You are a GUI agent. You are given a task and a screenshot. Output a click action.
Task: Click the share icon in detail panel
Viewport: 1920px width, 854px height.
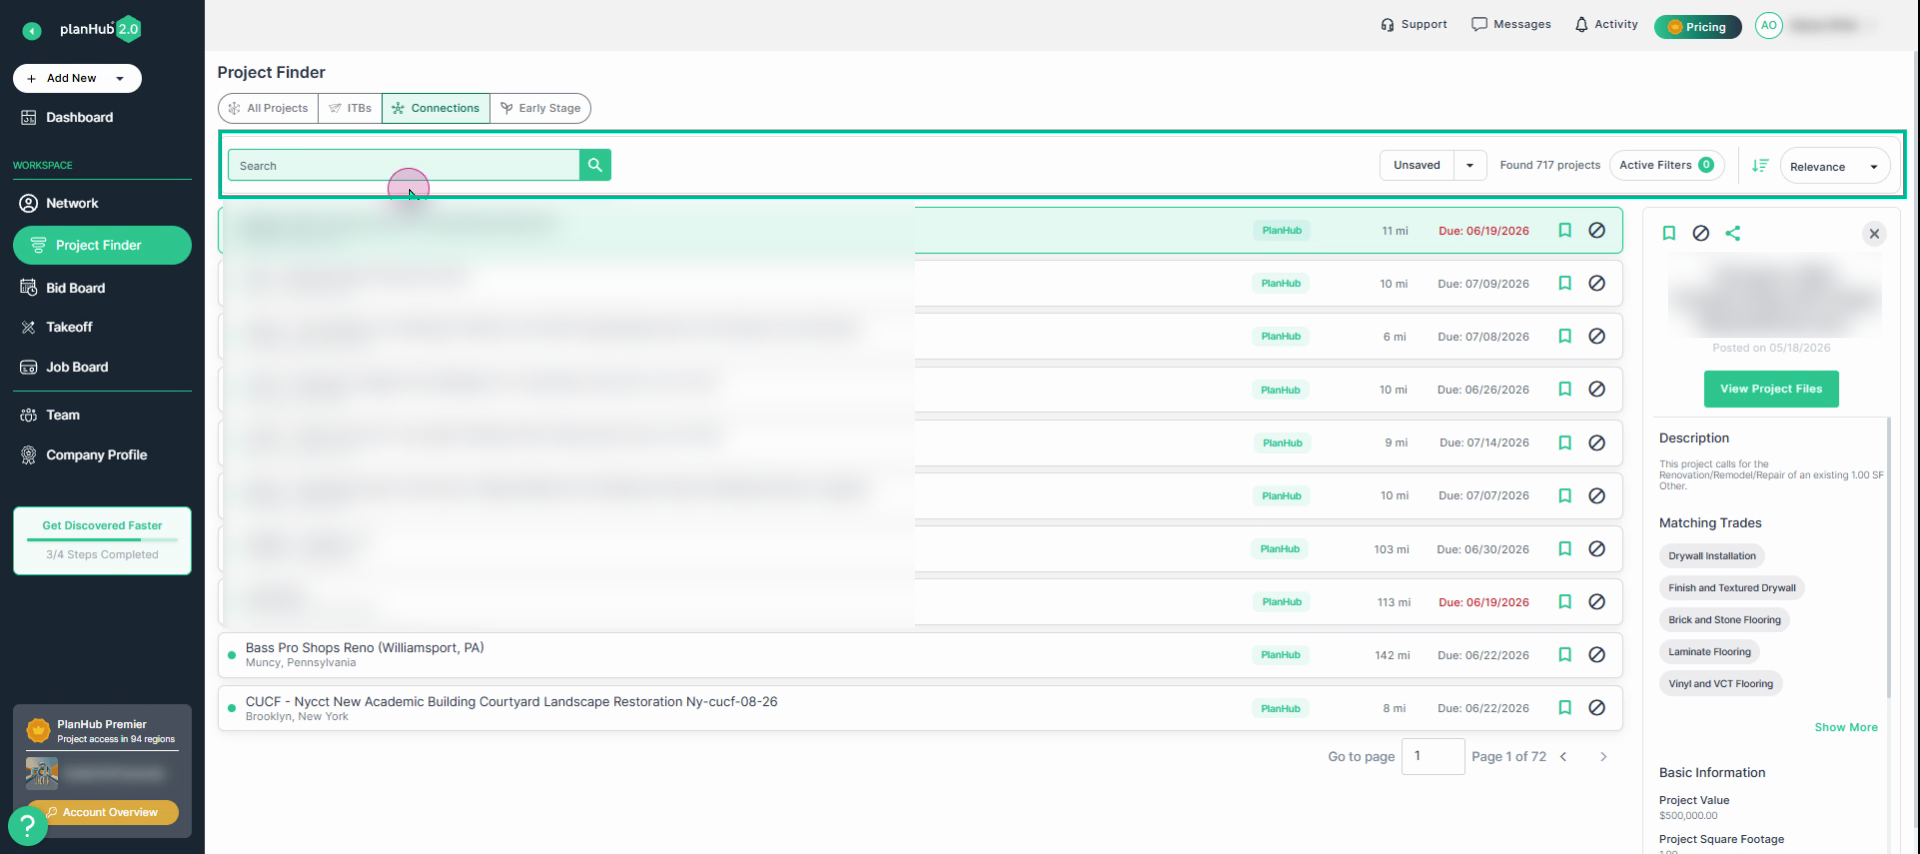click(x=1733, y=233)
